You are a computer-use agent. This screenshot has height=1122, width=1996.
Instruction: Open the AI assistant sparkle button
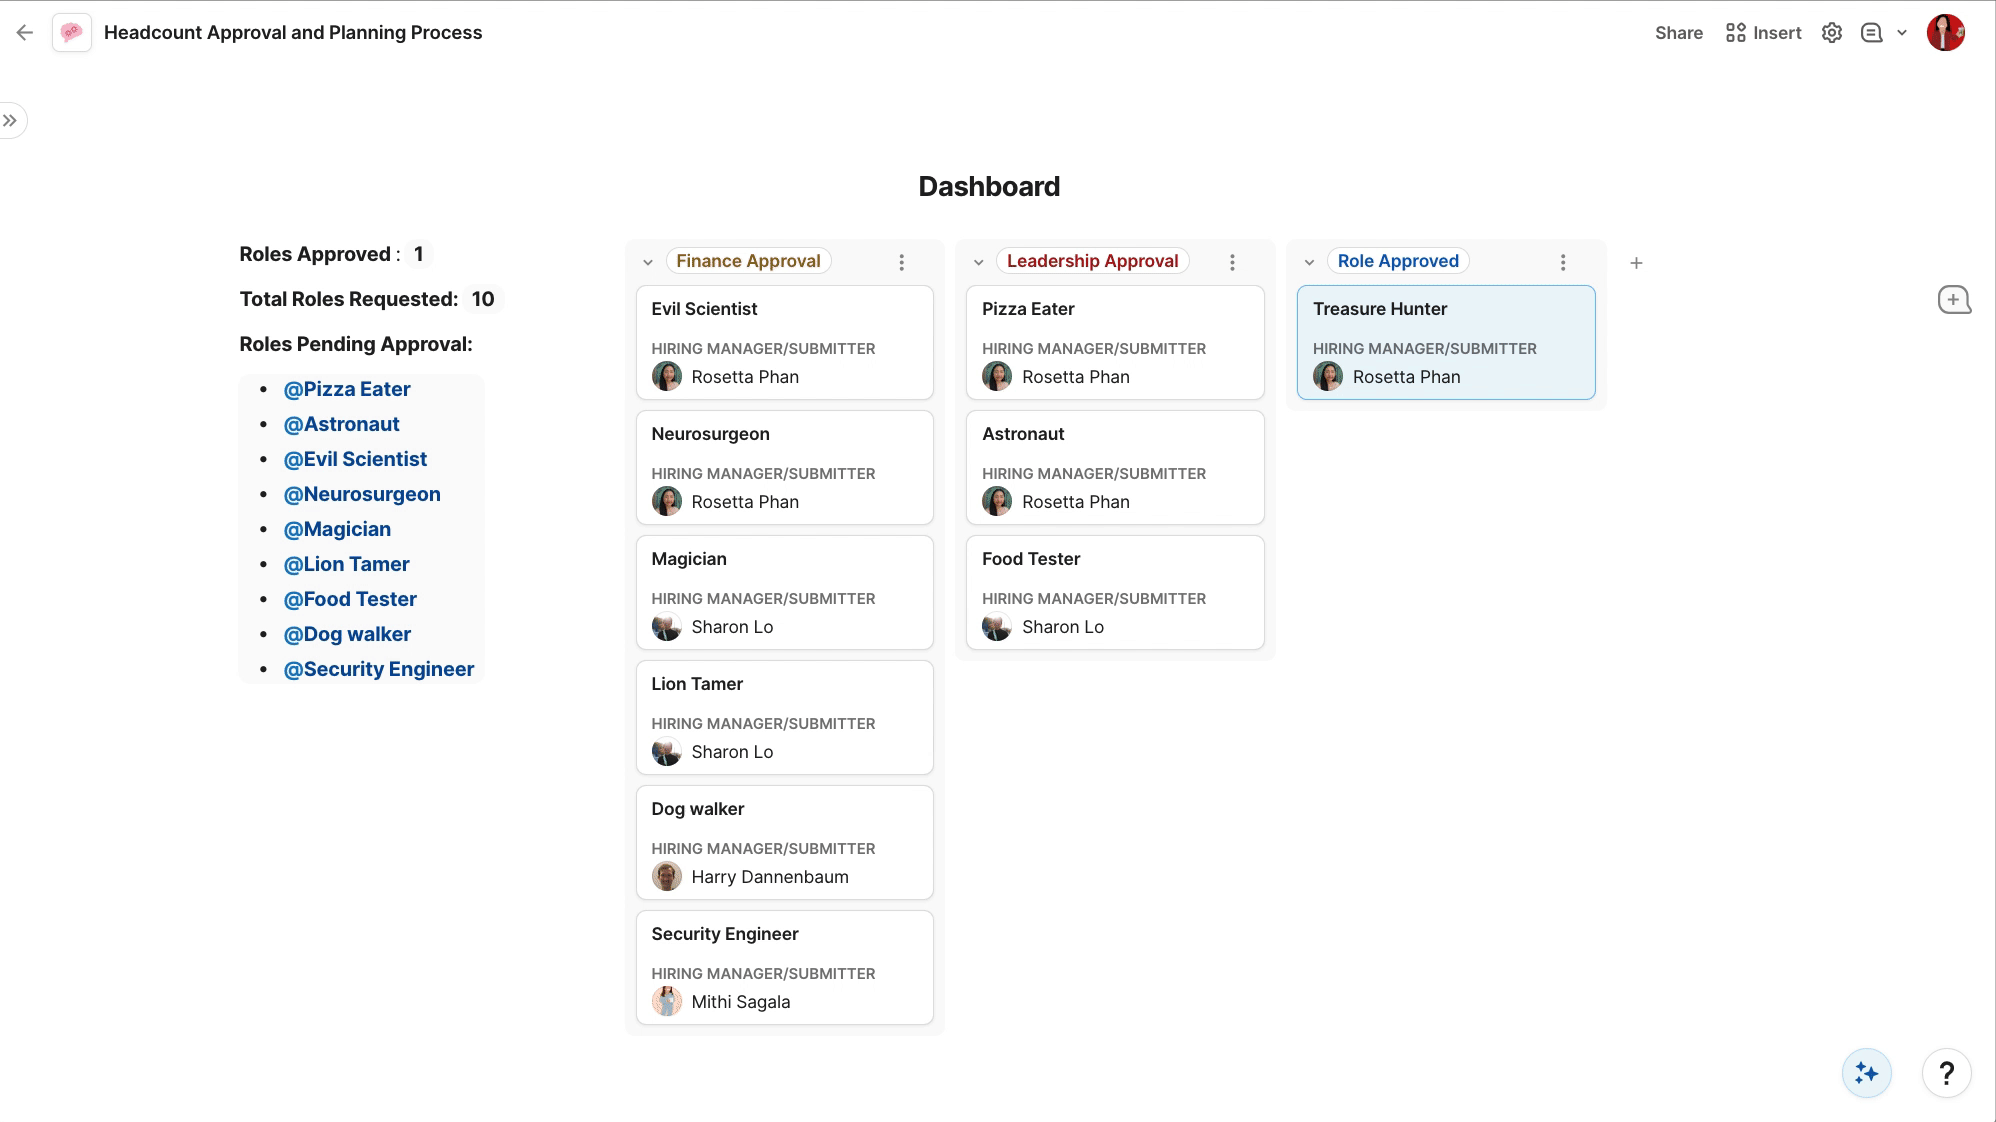tap(1866, 1073)
